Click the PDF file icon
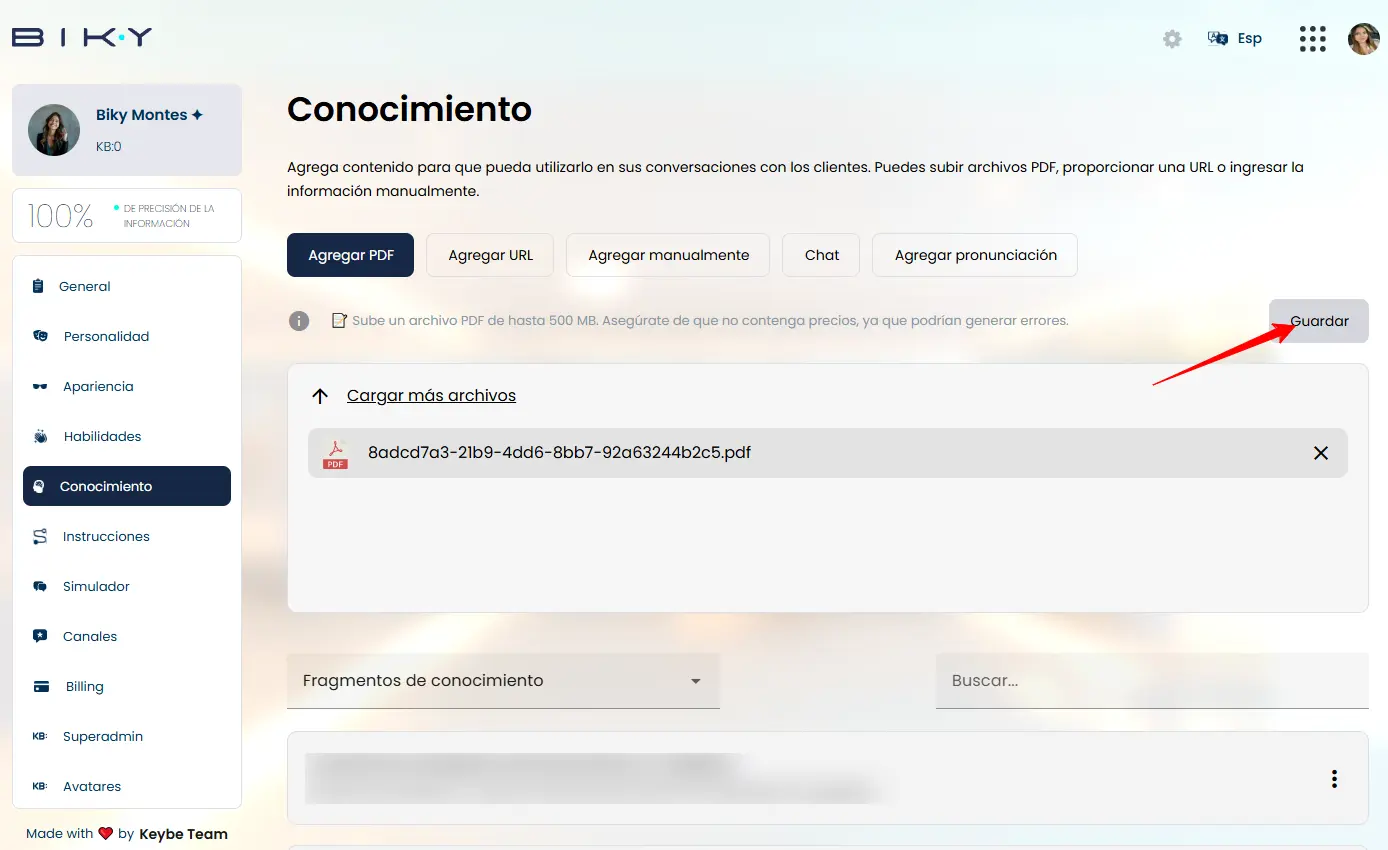 (x=335, y=453)
